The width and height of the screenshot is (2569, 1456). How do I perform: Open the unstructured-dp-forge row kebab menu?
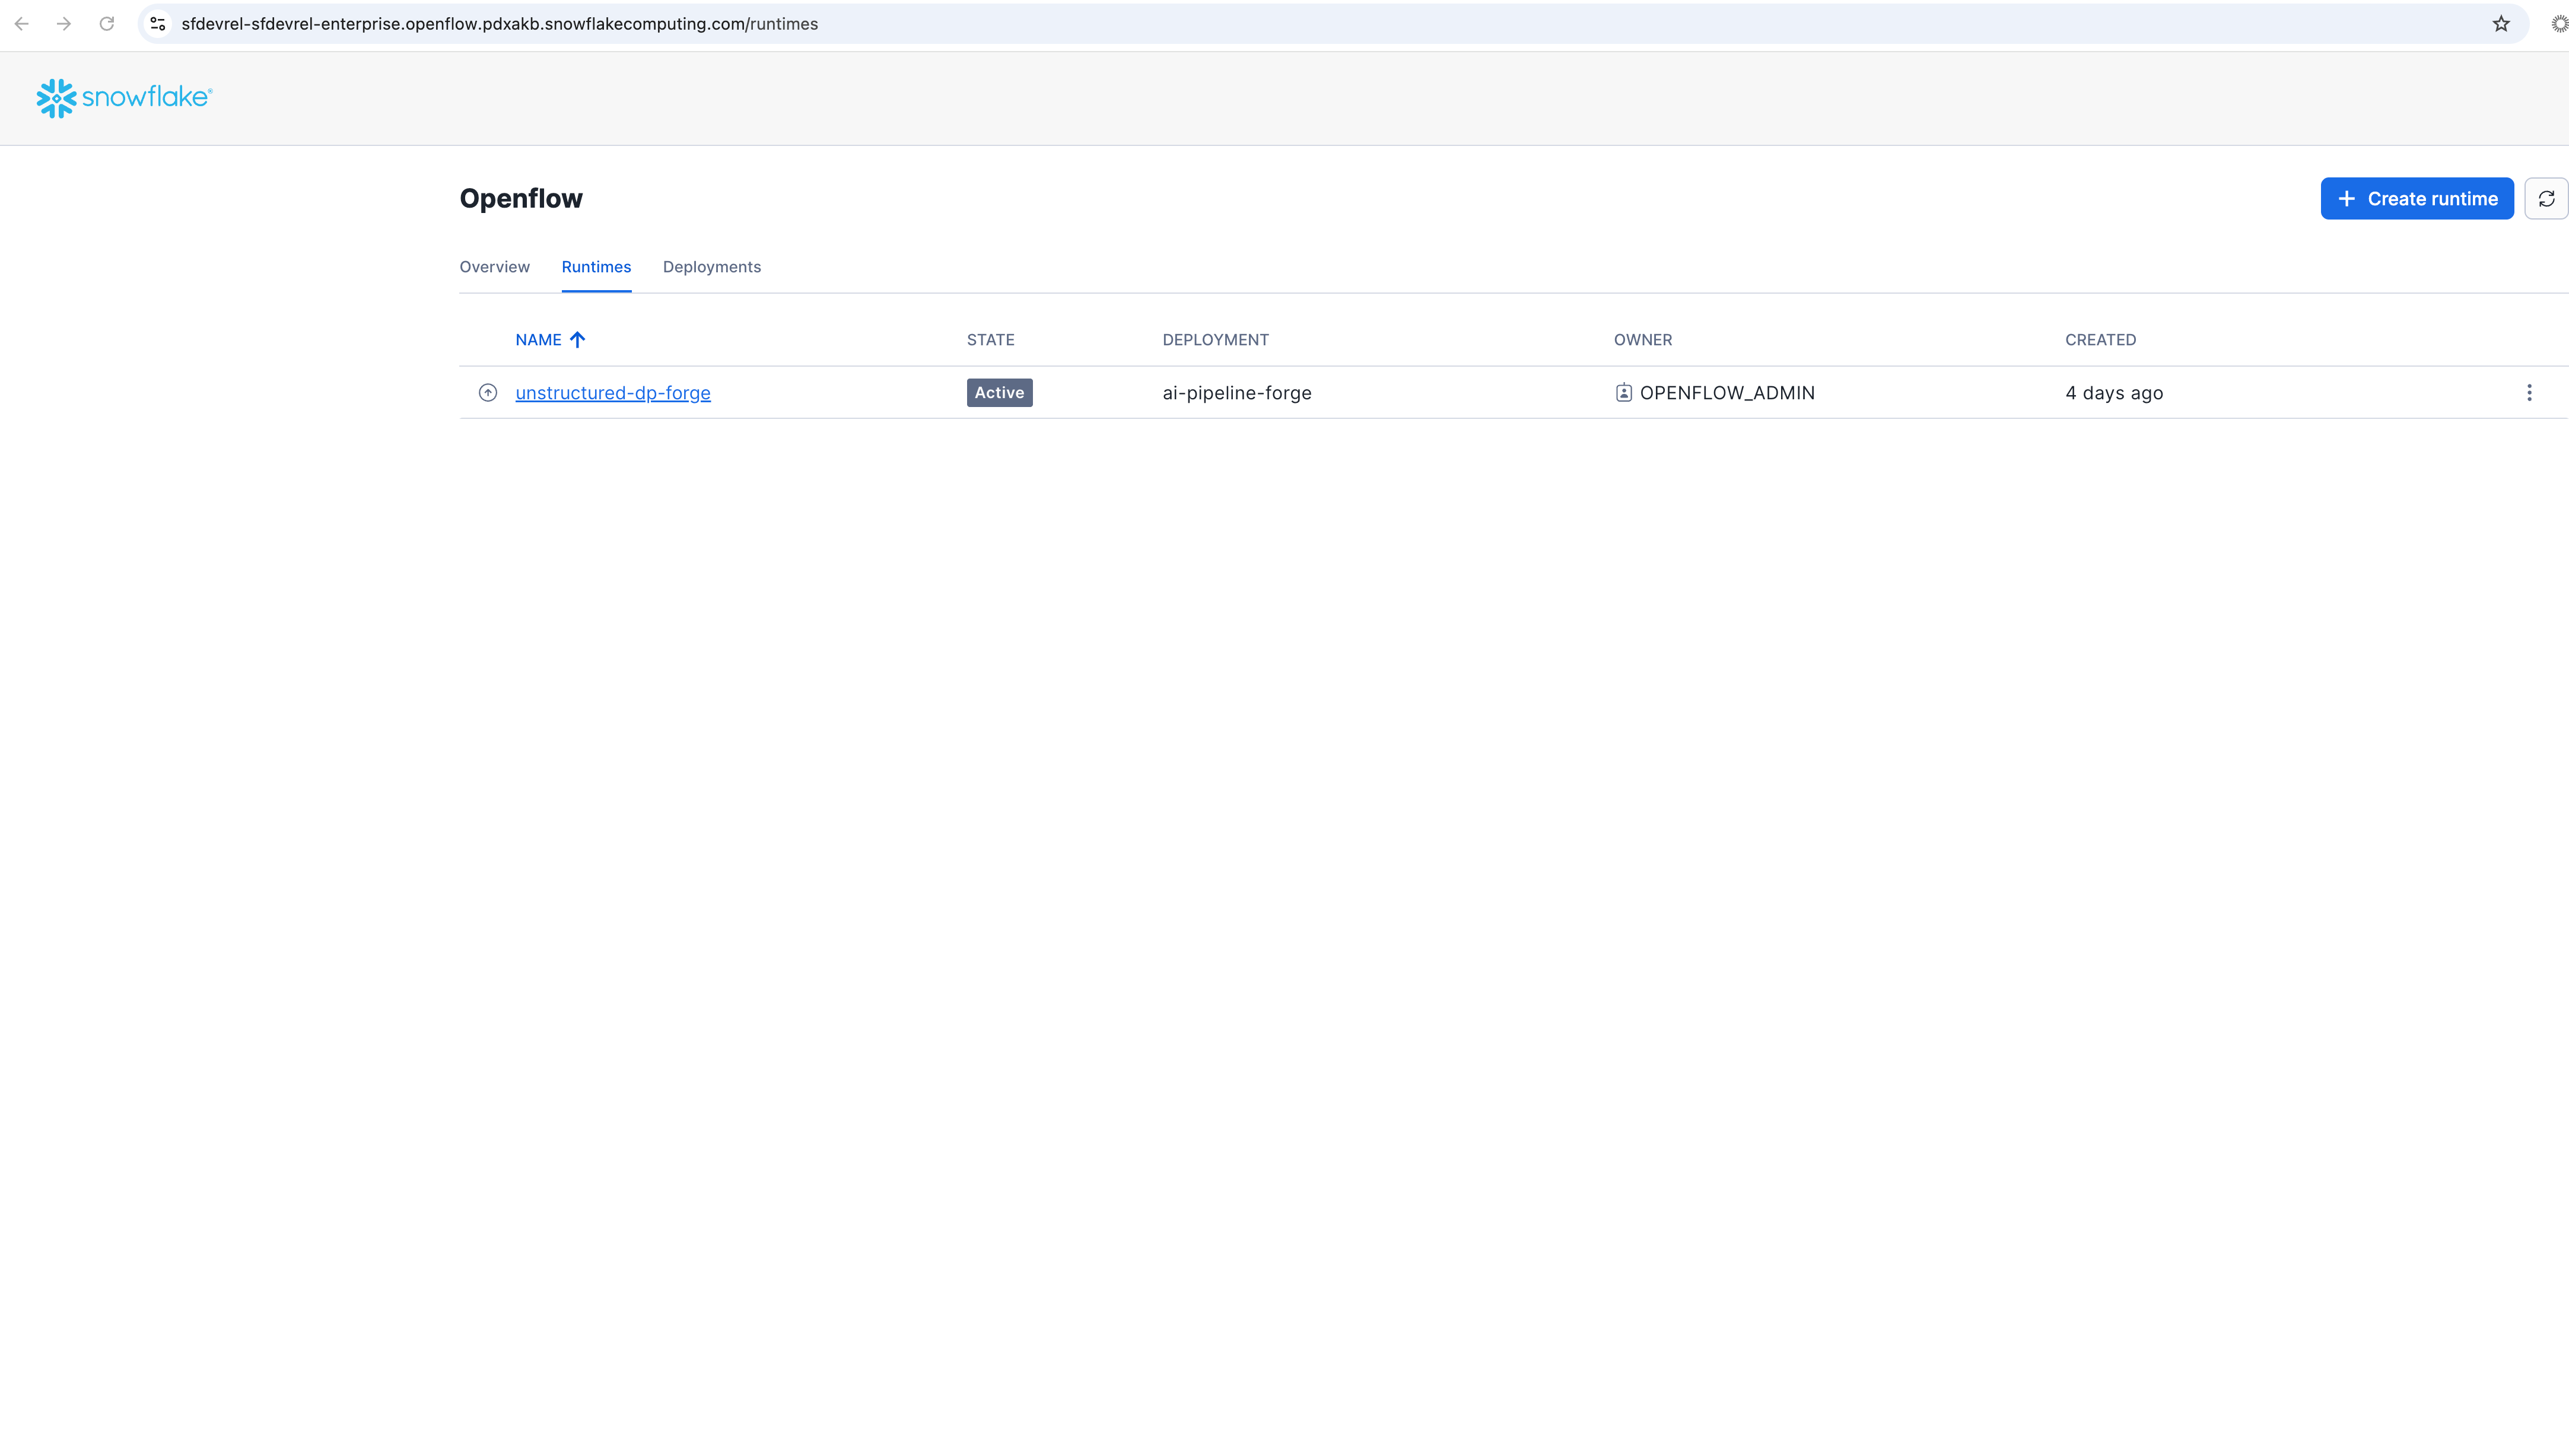click(2529, 393)
